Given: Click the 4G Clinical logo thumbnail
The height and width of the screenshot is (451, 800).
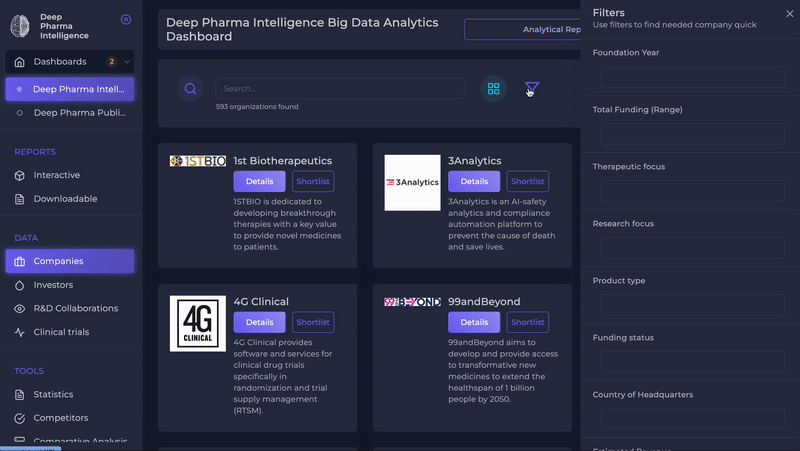Looking at the screenshot, I should click(198, 323).
